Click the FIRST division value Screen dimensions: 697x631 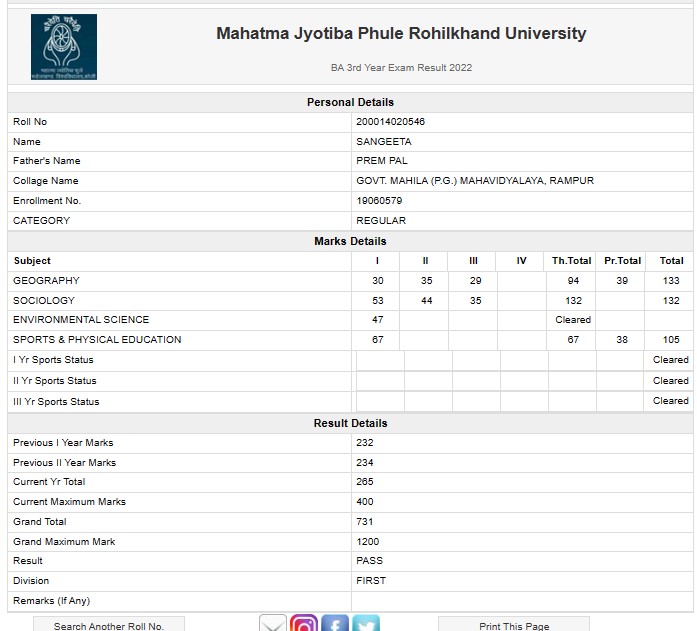(x=371, y=581)
